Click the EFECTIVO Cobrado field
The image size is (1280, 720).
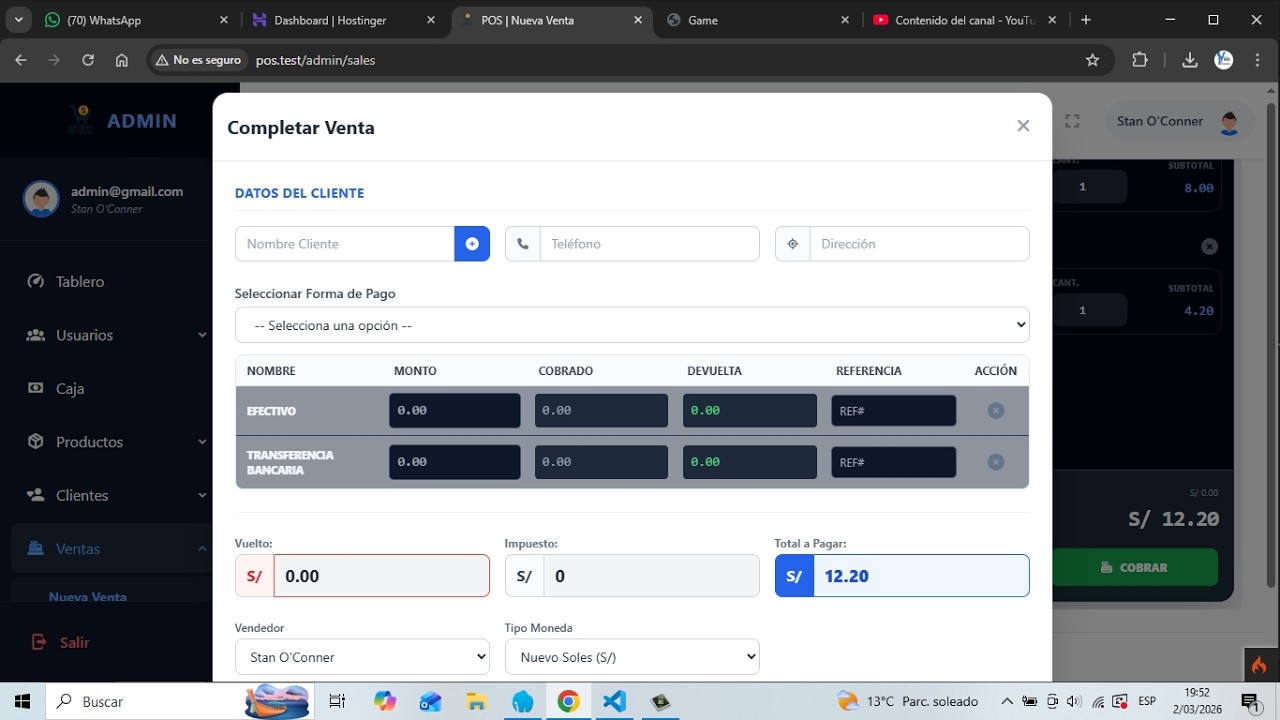pos(601,410)
